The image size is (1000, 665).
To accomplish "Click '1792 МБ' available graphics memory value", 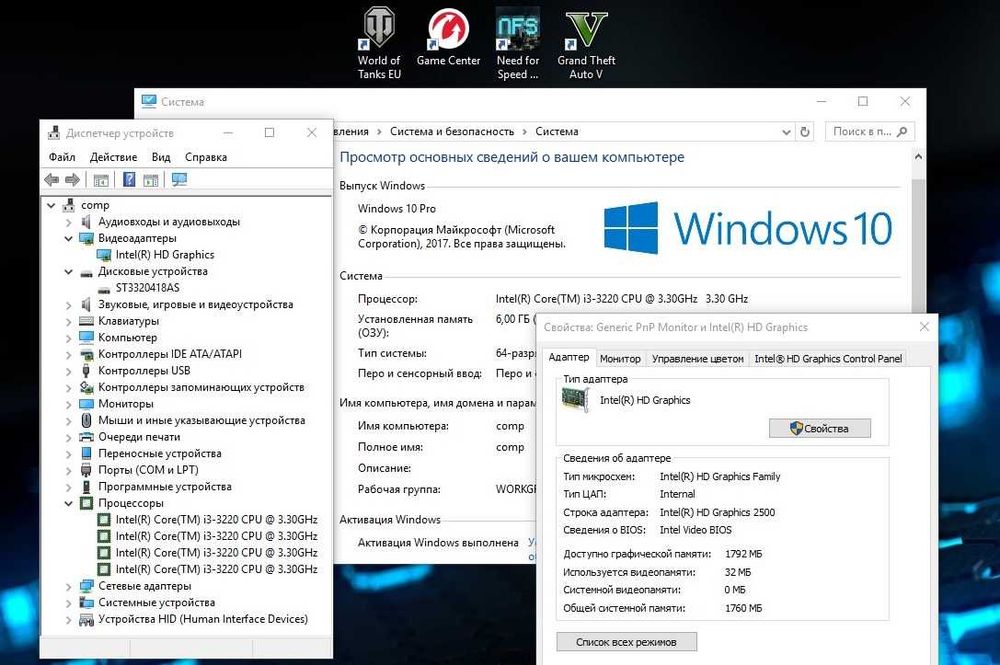I will [743, 554].
